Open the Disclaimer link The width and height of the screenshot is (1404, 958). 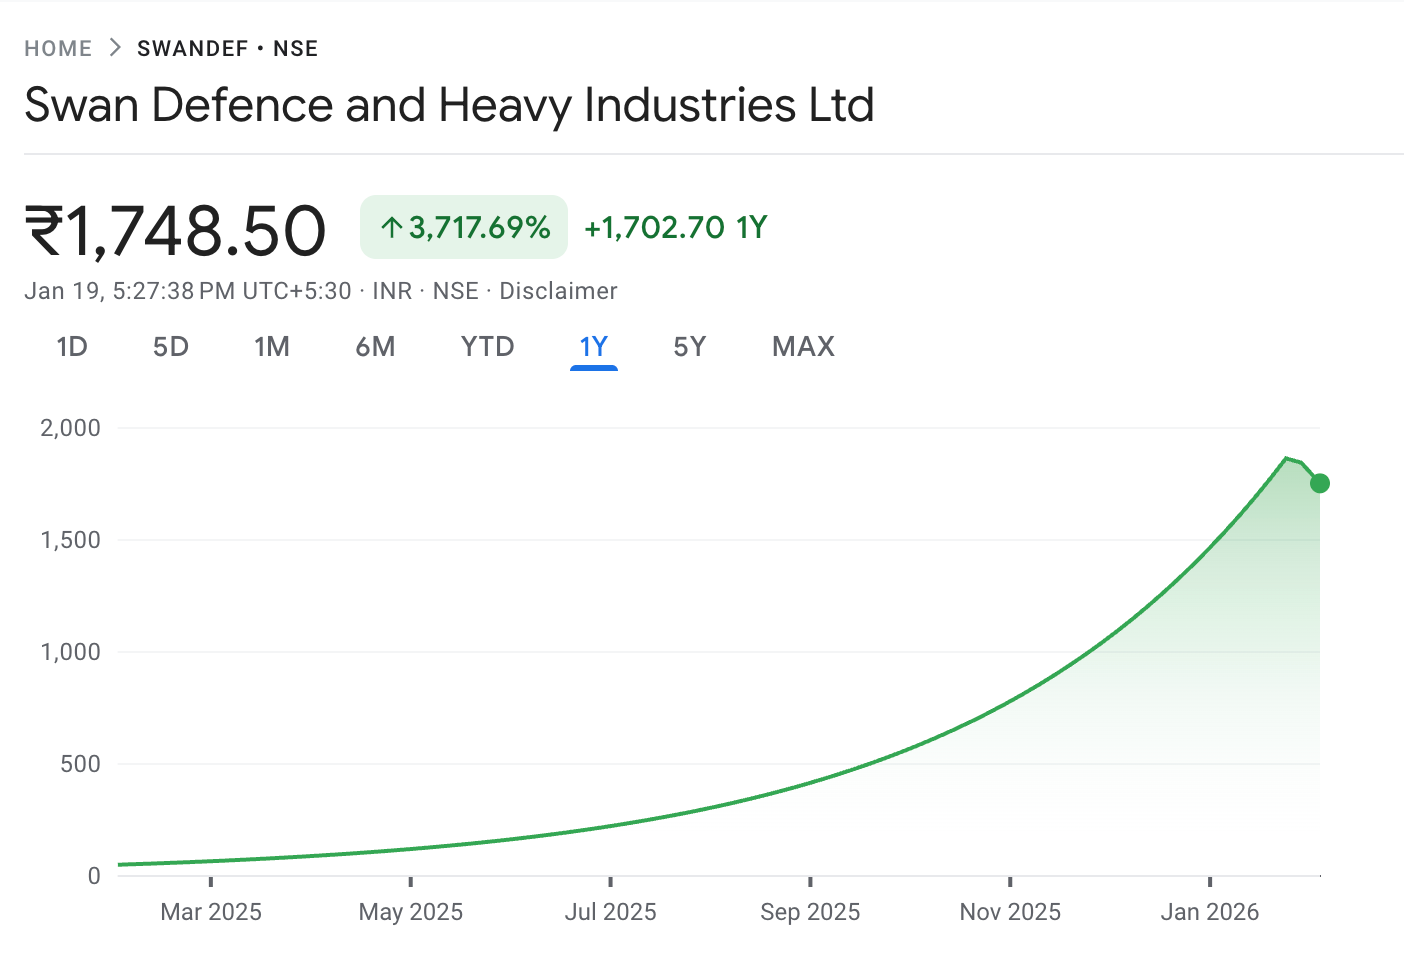click(x=558, y=291)
